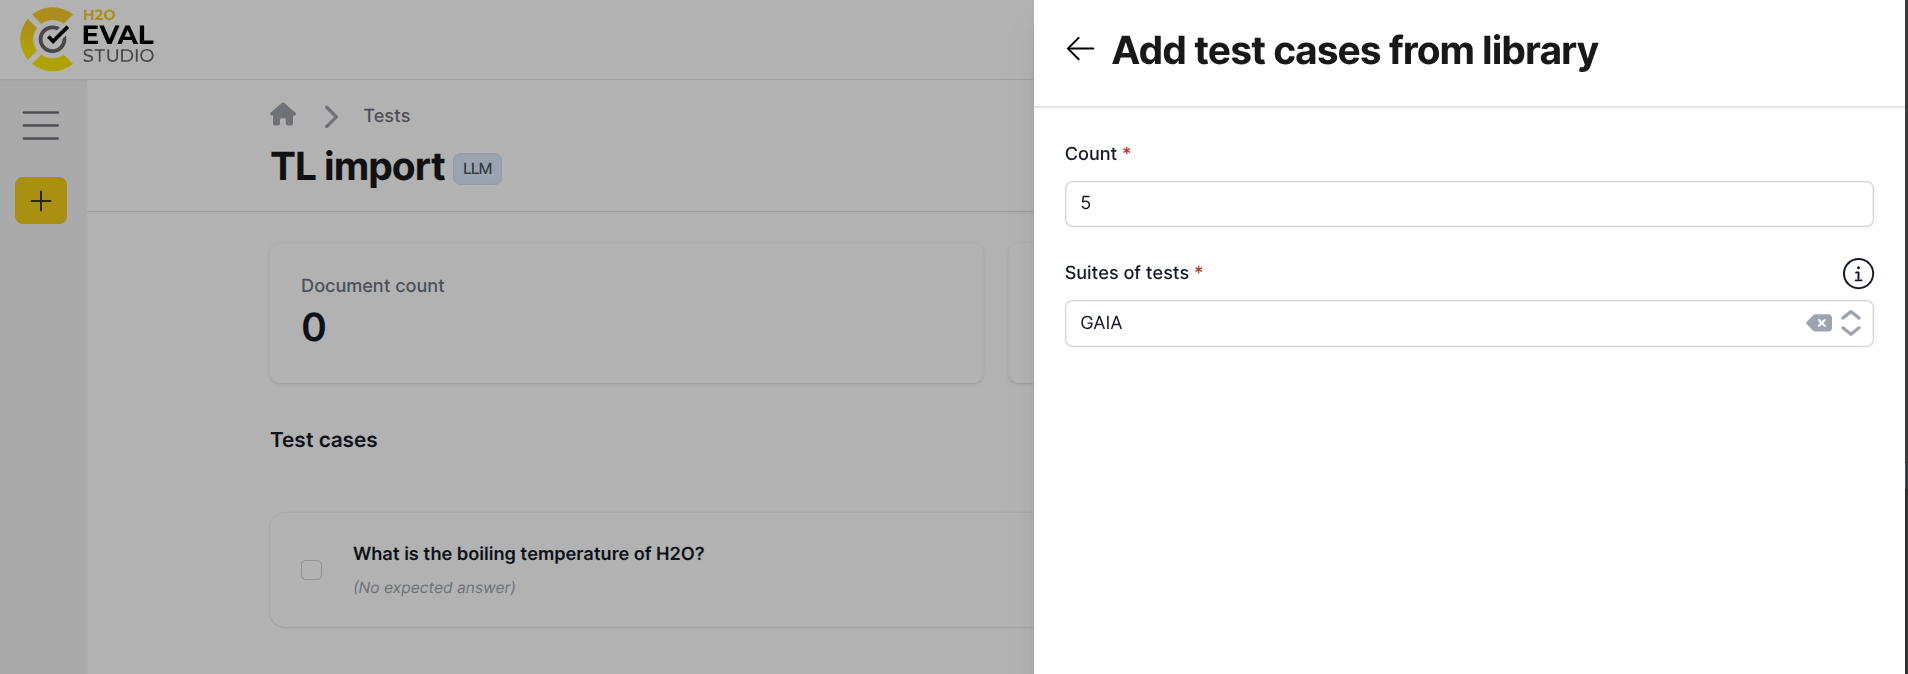Click the LLM badge next to title
The width and height of the screenshot is (1908, 674).
pyautogui.click(x=477, y=169)
